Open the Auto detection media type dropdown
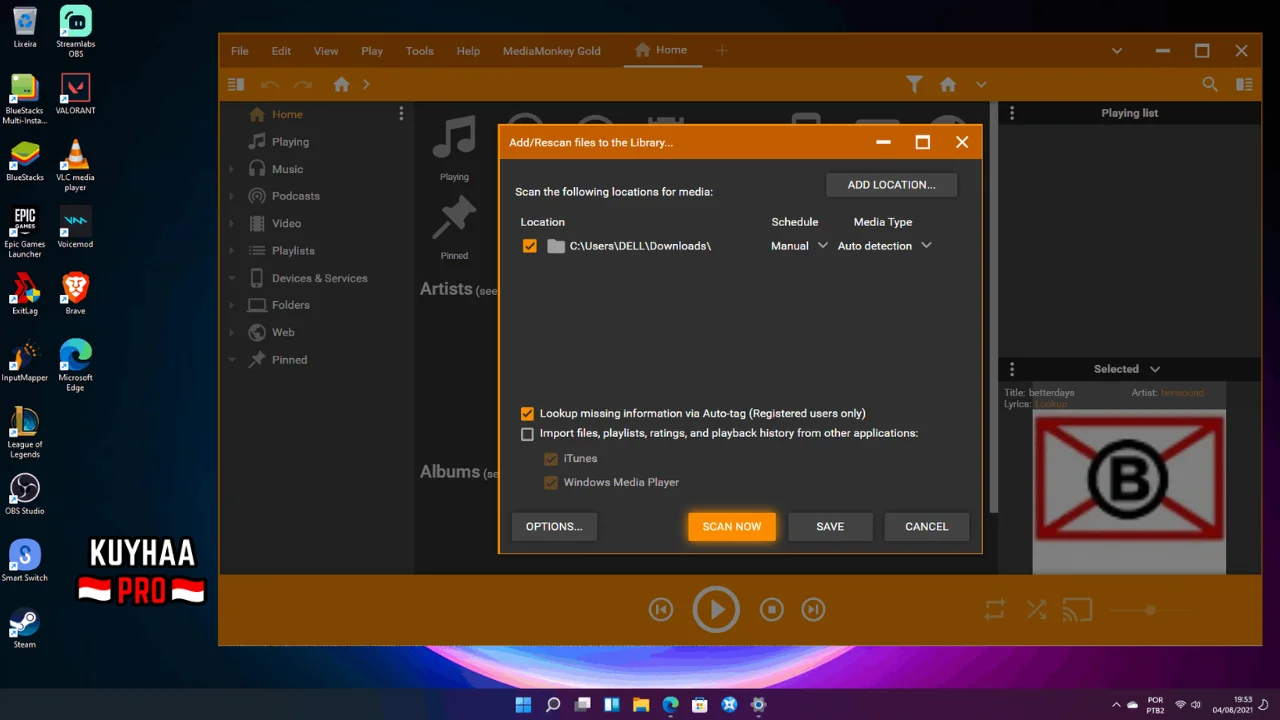Image resolution: width=1280 pixels, height=720 pixels. pos(884,246)
